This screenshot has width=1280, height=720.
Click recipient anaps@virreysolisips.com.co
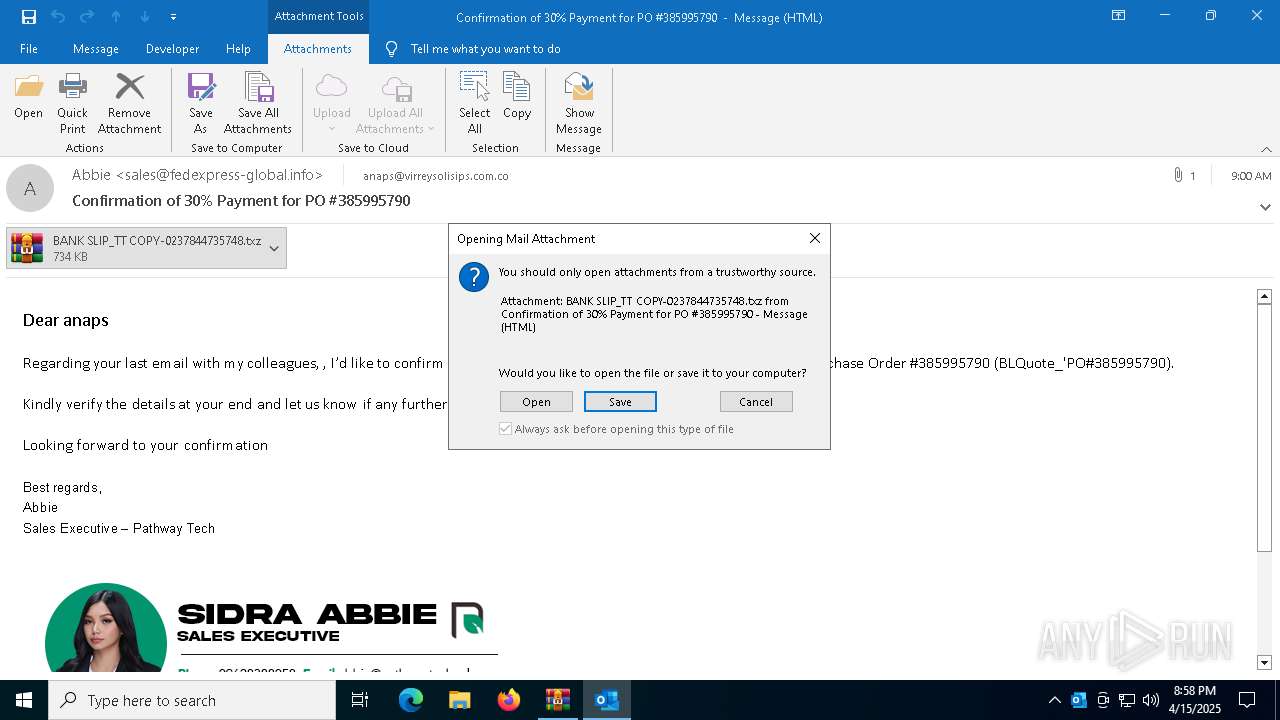pyautogui.click(x=435, y=176)
